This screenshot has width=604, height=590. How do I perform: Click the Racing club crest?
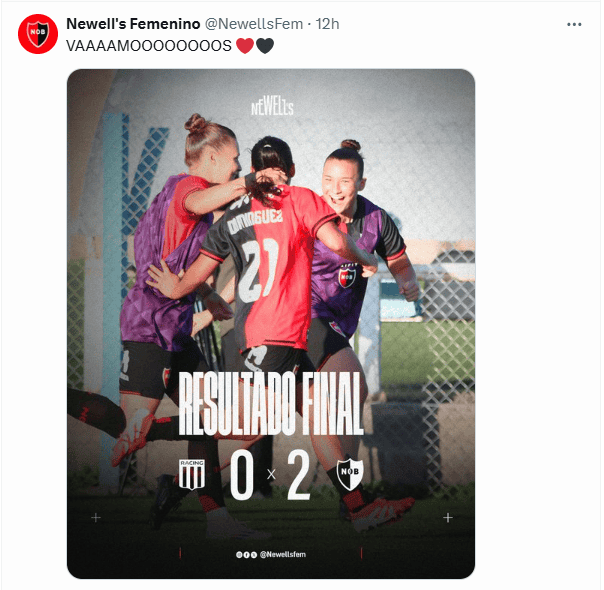192,474
